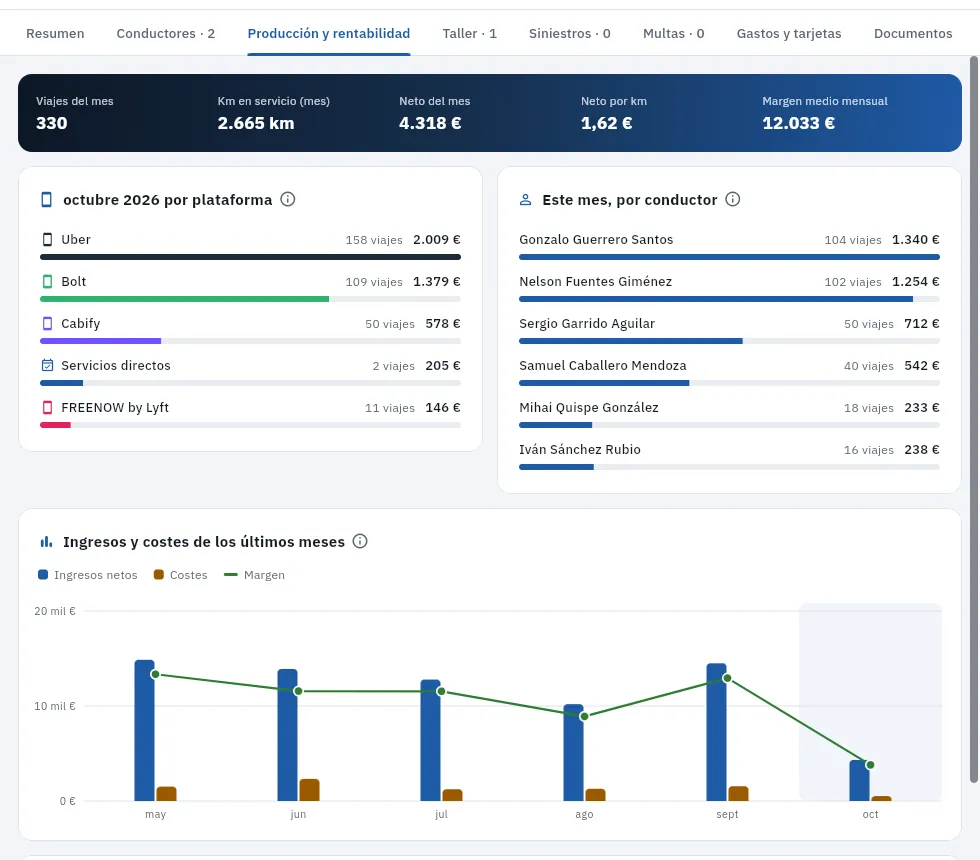Click driver name Samuel Caballero Mendoza
The height and width of the screenshot is (860, 980).
(602, 365)
